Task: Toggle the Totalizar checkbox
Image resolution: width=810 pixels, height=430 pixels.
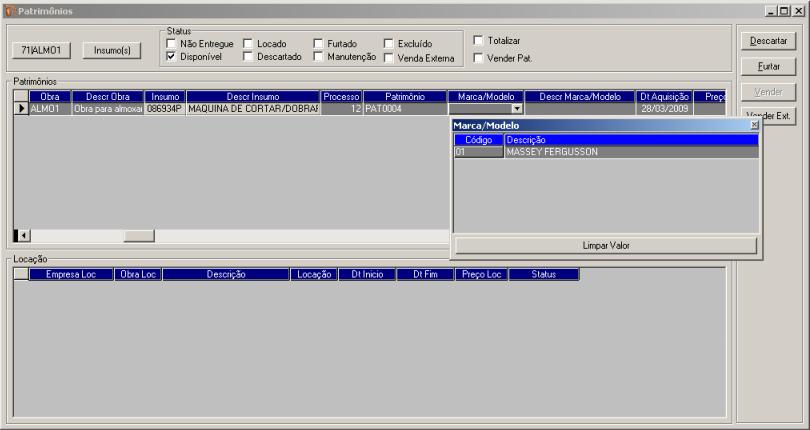Action: [x=478, y=40]
